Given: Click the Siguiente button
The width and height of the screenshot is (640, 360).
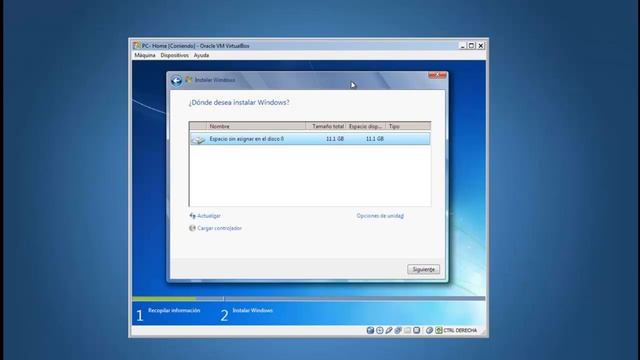Looking at the screenshot, I should pyautogui.click(x=423, y=269).
